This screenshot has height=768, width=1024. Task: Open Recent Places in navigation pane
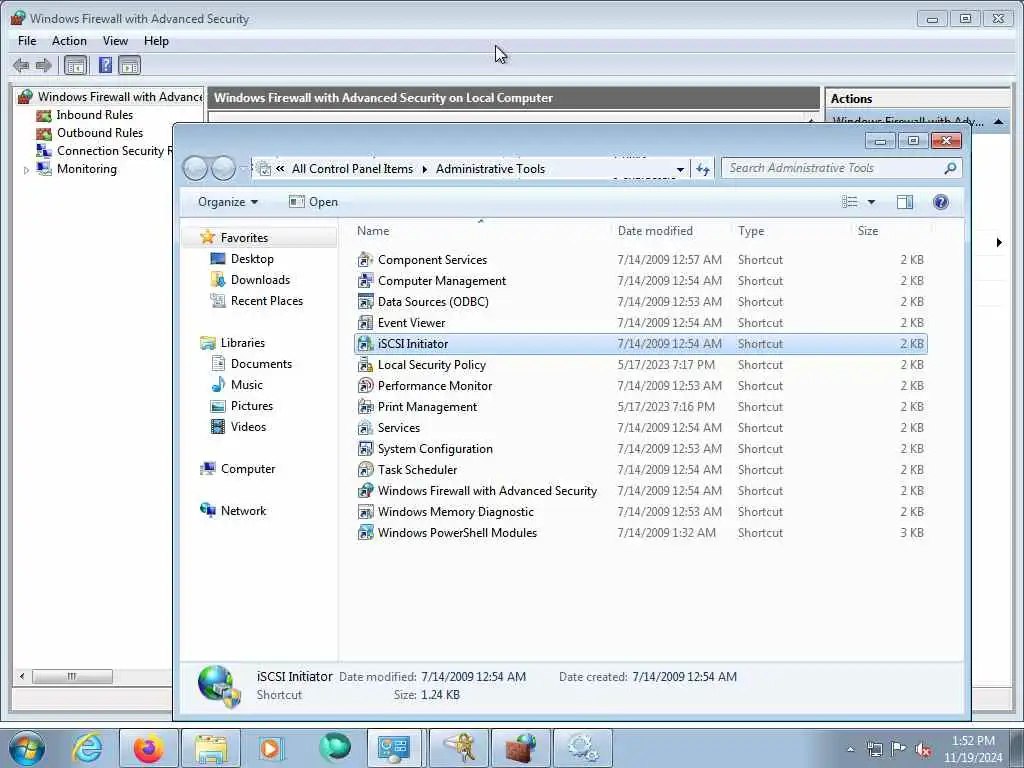click(266, 300)
